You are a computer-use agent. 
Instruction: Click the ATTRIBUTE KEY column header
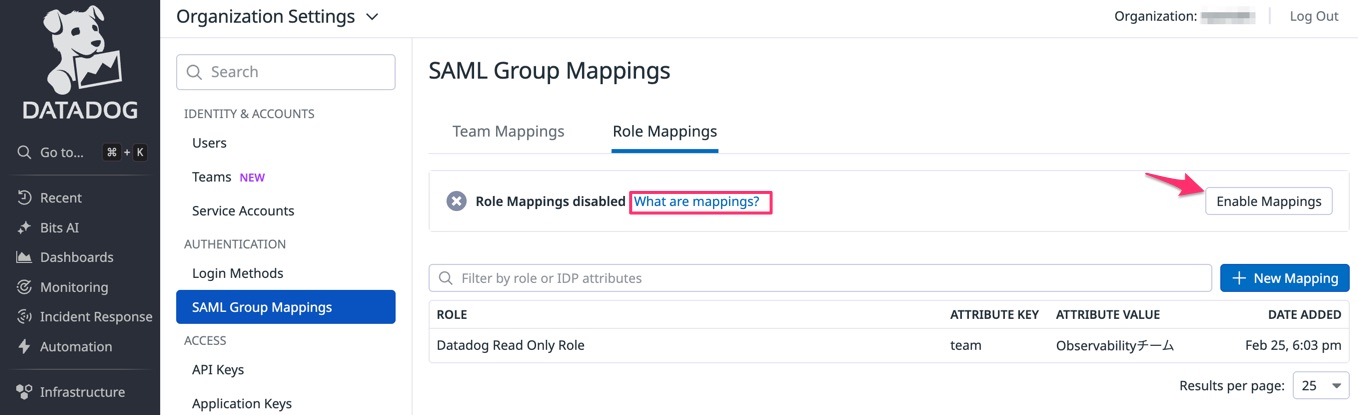tap(995, 315)
